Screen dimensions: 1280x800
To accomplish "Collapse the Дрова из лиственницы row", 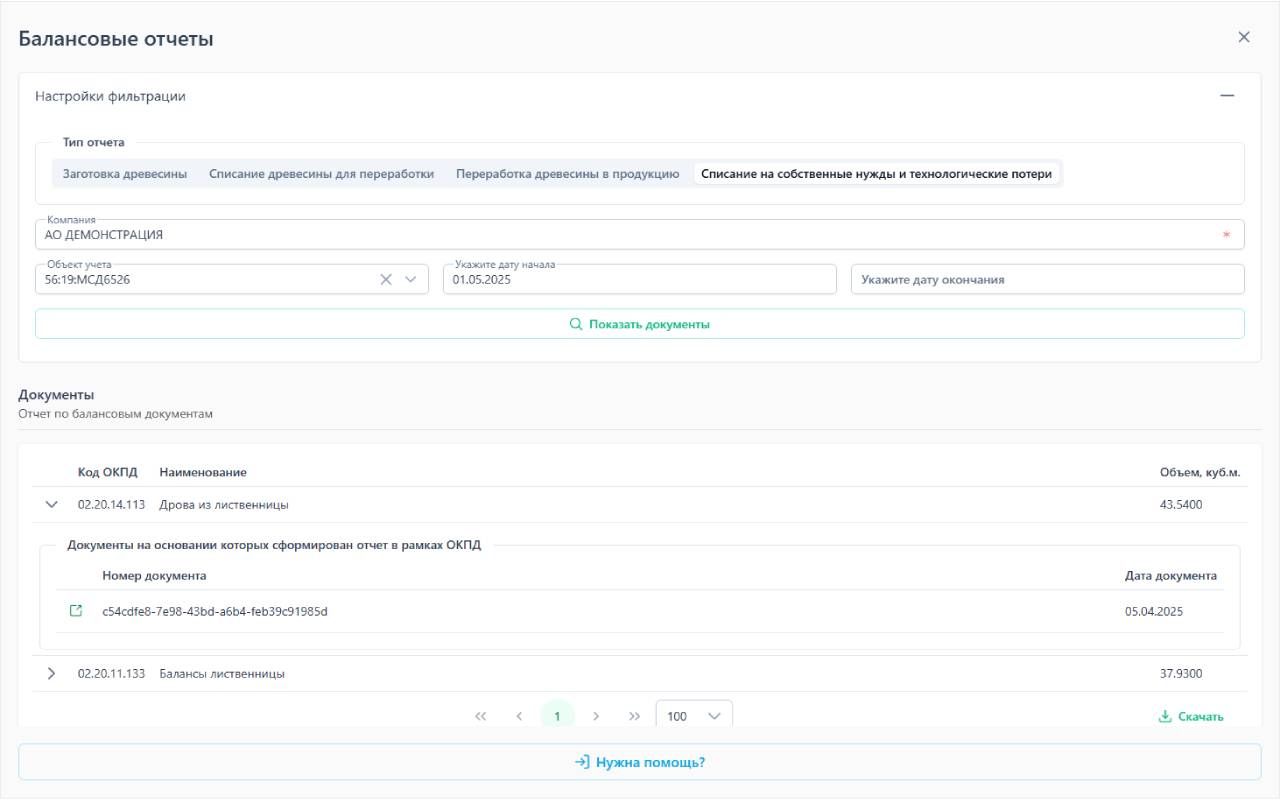I will 52,505.
